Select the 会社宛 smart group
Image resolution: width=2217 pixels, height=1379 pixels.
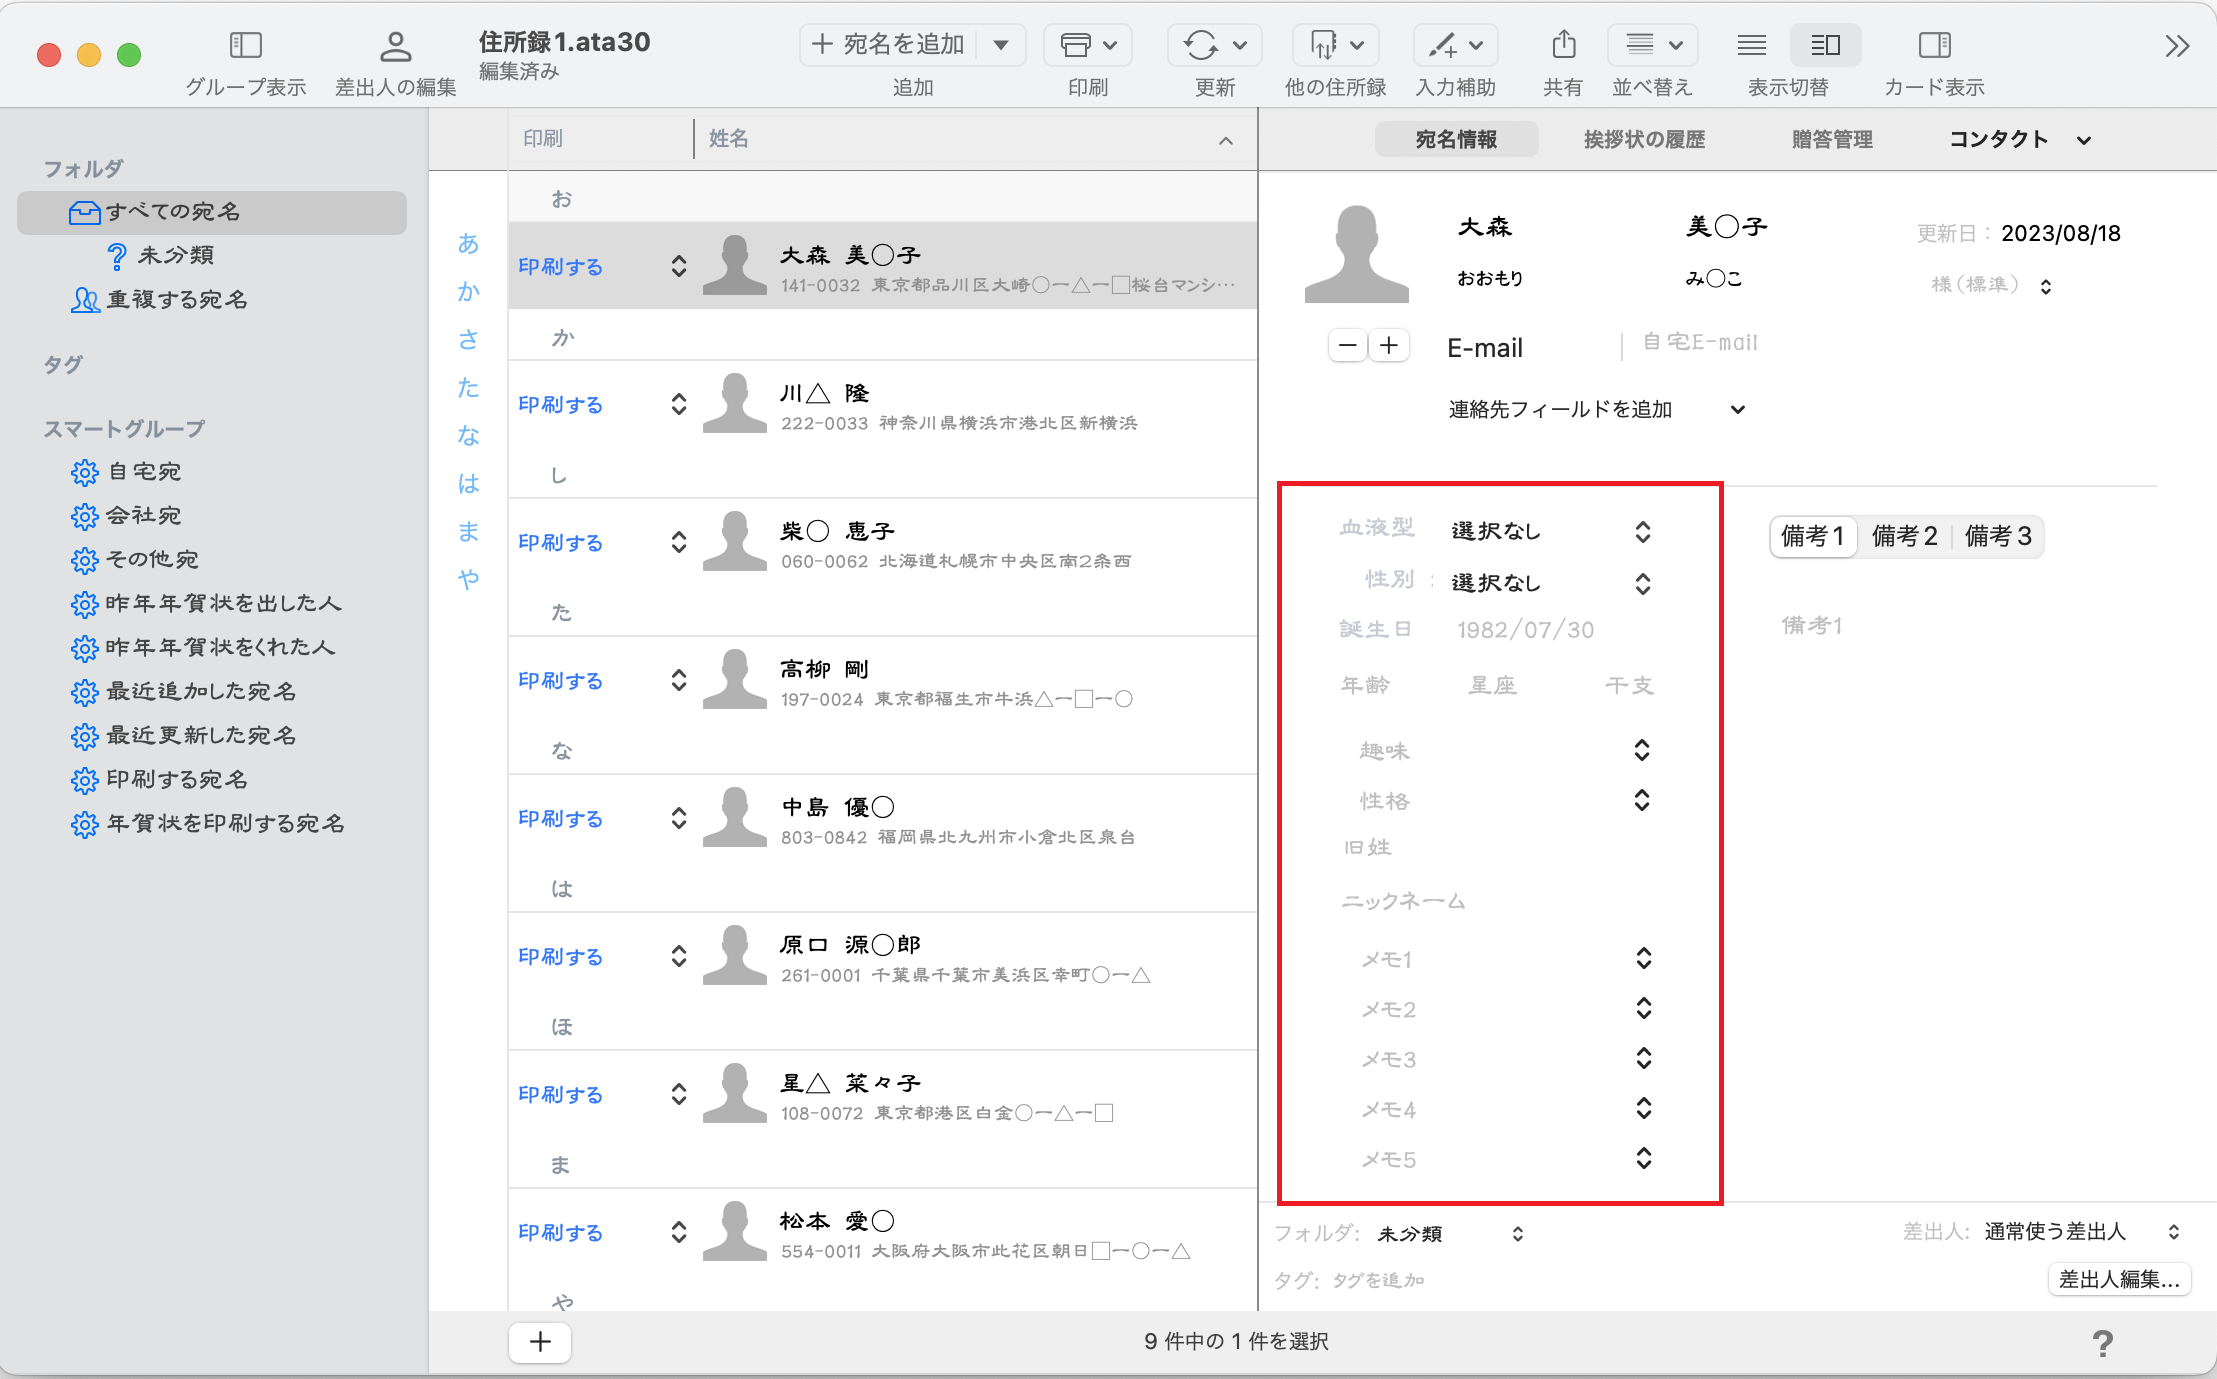144,515
